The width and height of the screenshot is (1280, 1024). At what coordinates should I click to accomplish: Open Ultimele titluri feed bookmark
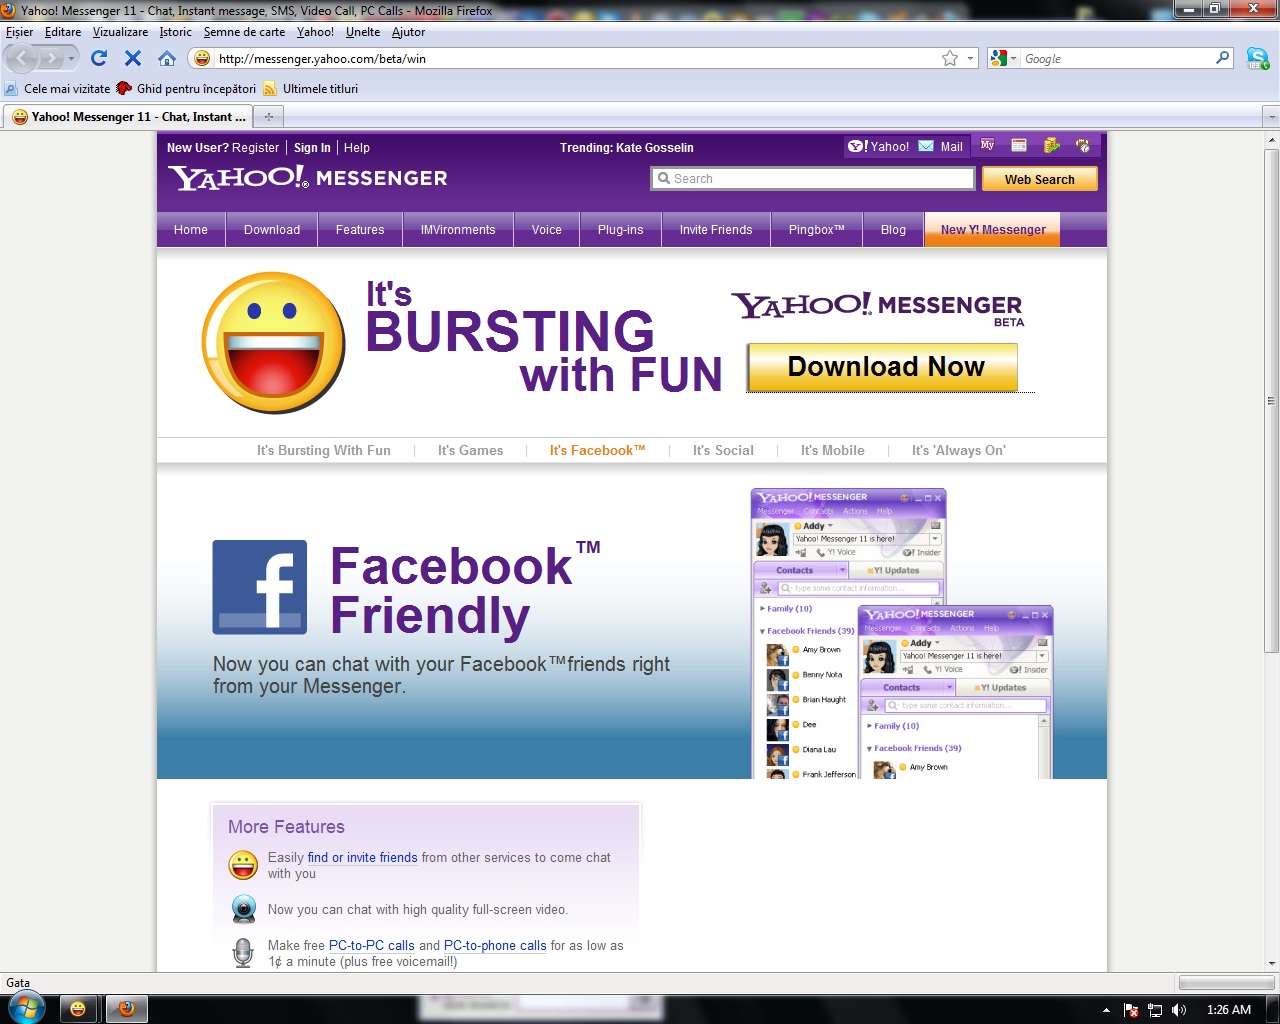pos(311,89)
